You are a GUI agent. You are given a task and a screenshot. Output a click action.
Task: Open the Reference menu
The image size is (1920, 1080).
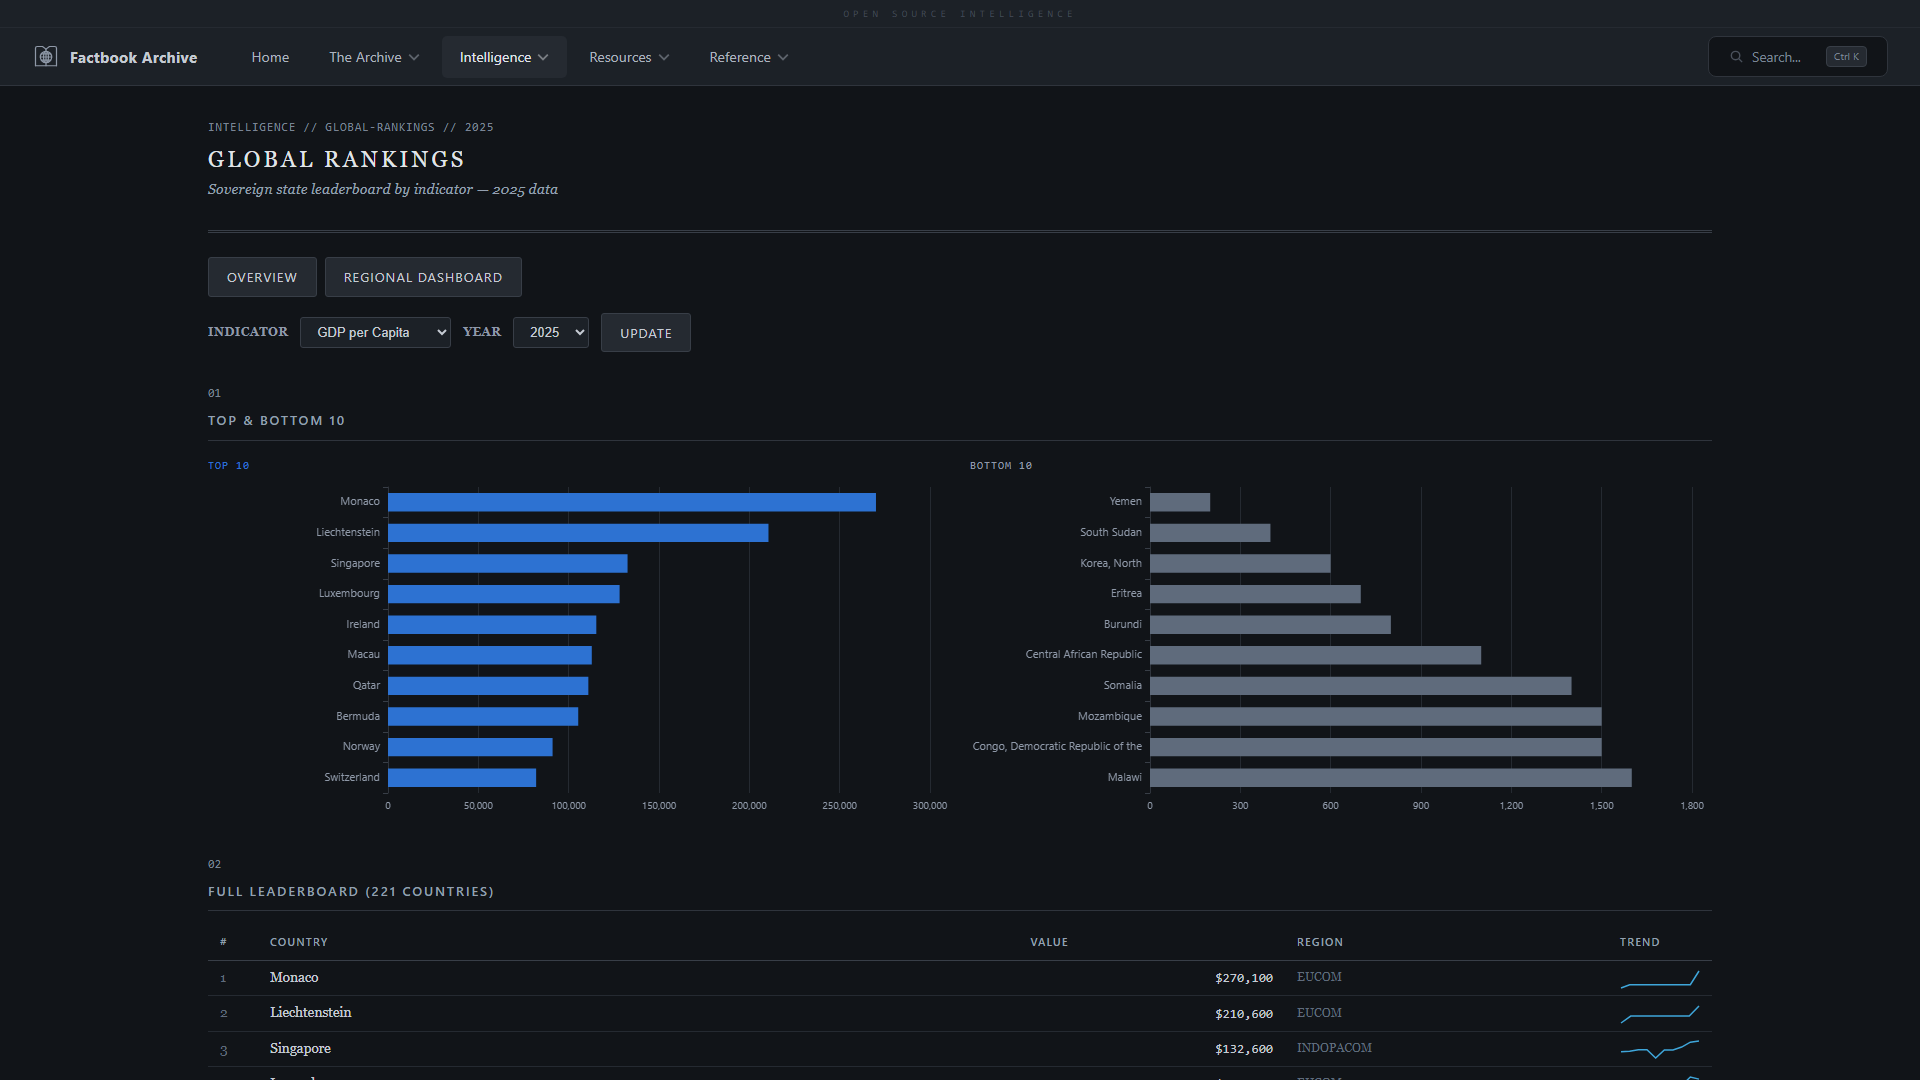coord(748,57)
